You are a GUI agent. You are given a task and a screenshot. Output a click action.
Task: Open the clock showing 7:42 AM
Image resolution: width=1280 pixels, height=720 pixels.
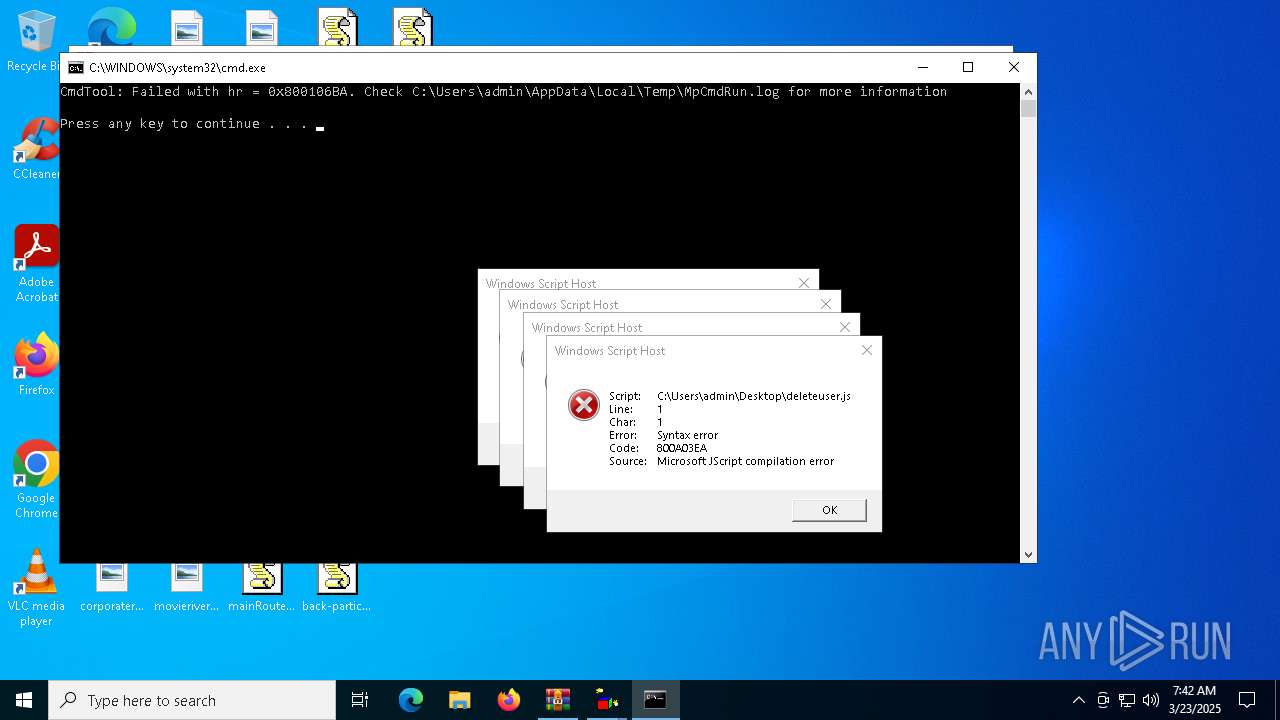click(1194, 700)
